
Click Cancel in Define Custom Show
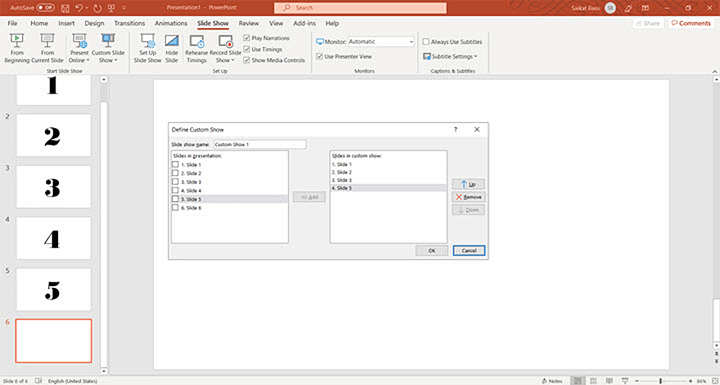tap(469, 251)
